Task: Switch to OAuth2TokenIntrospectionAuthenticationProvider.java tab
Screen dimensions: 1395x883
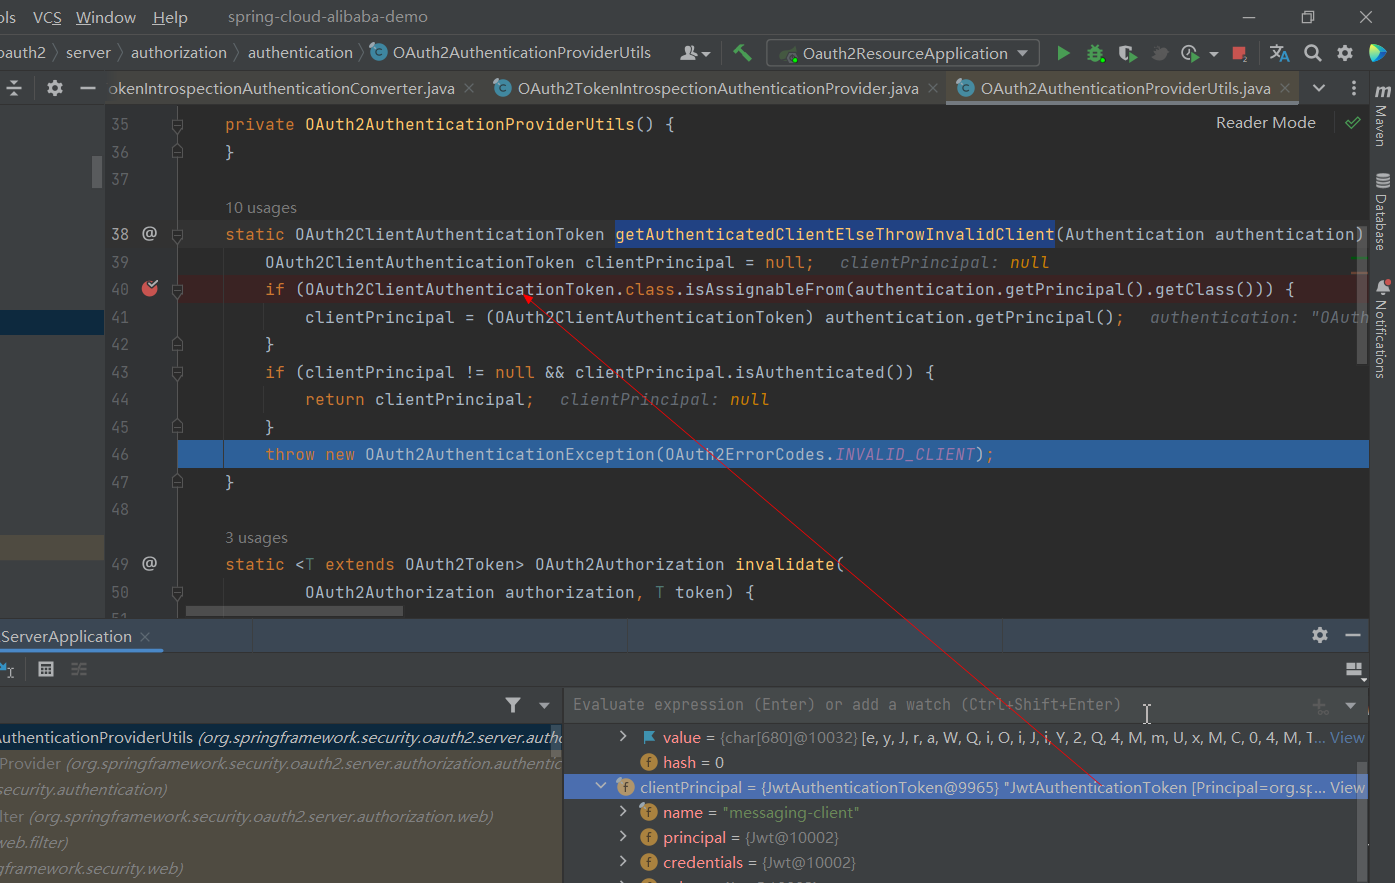Action: coord(717,88)
